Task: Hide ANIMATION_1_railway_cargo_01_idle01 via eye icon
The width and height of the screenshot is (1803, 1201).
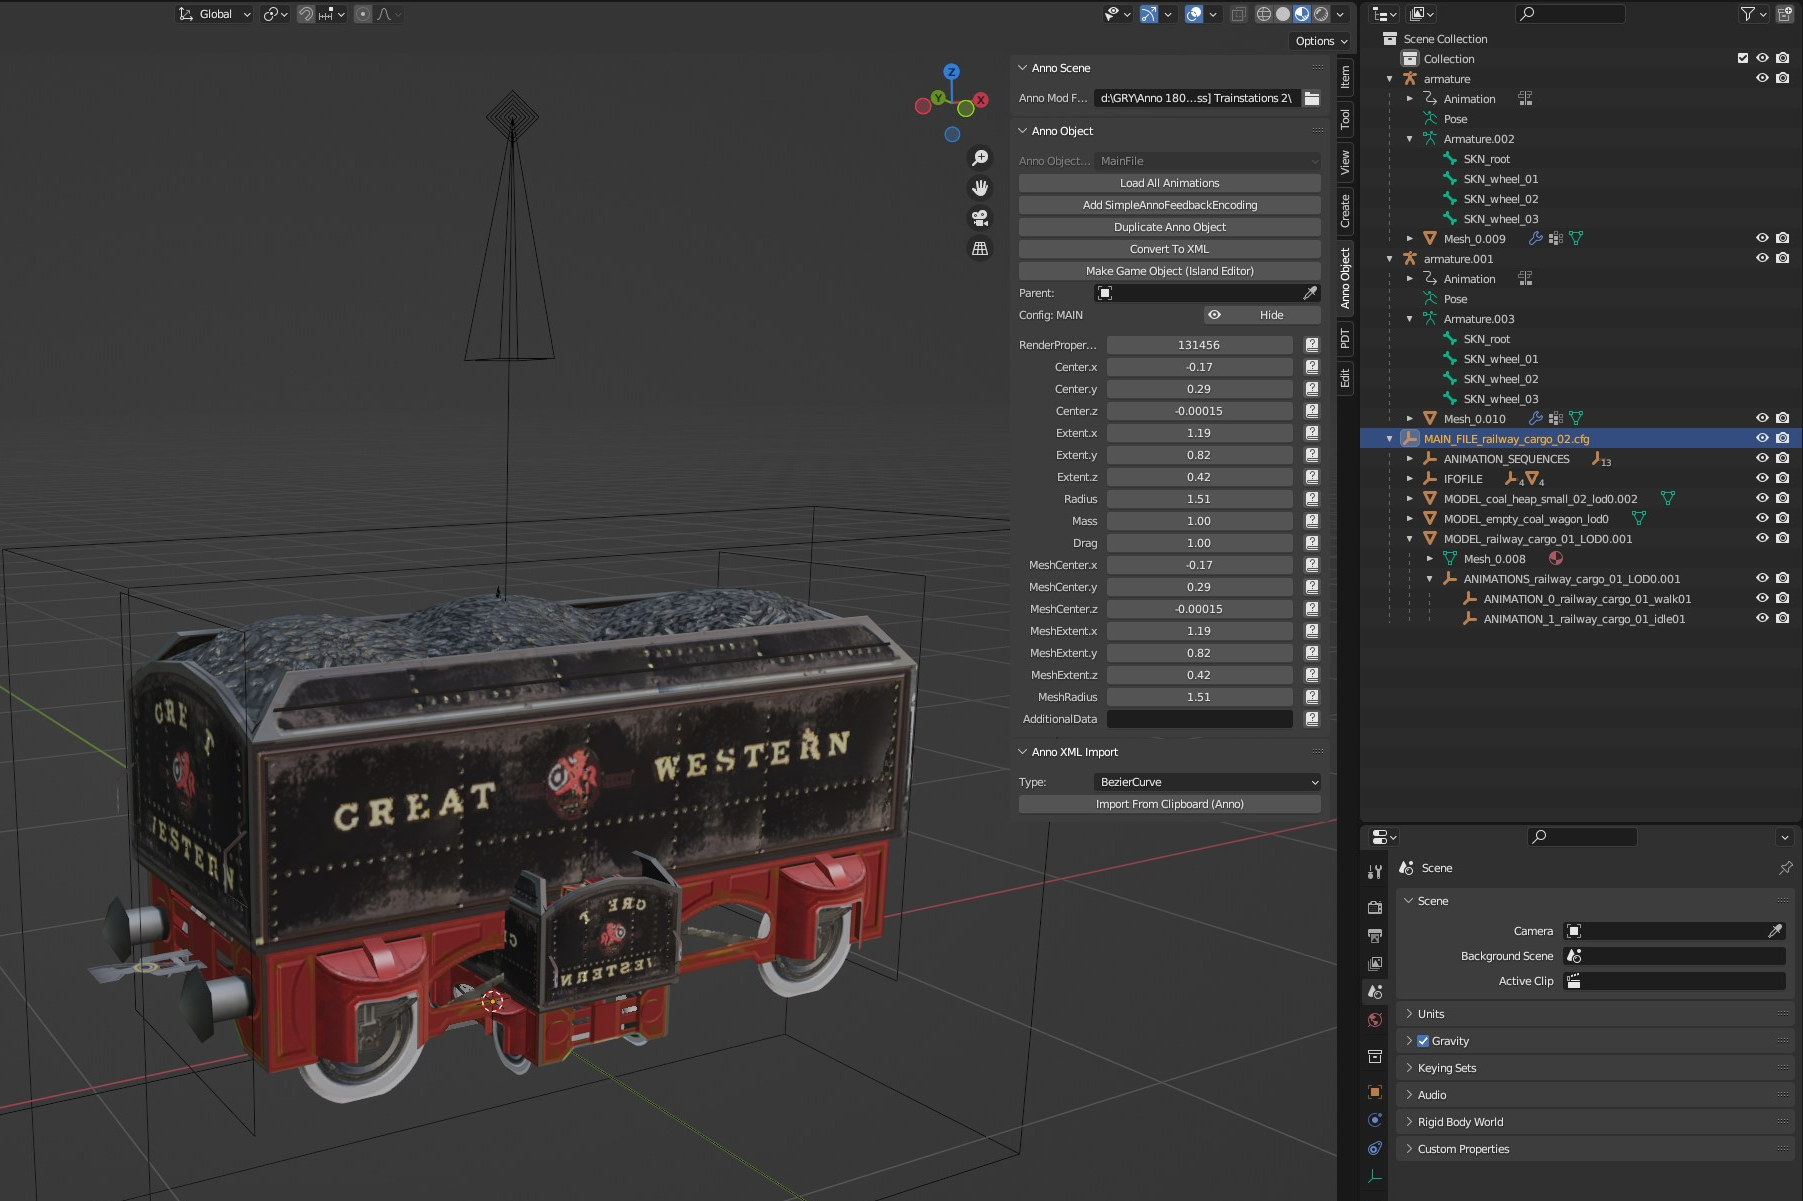Action: pos(1762,618)
